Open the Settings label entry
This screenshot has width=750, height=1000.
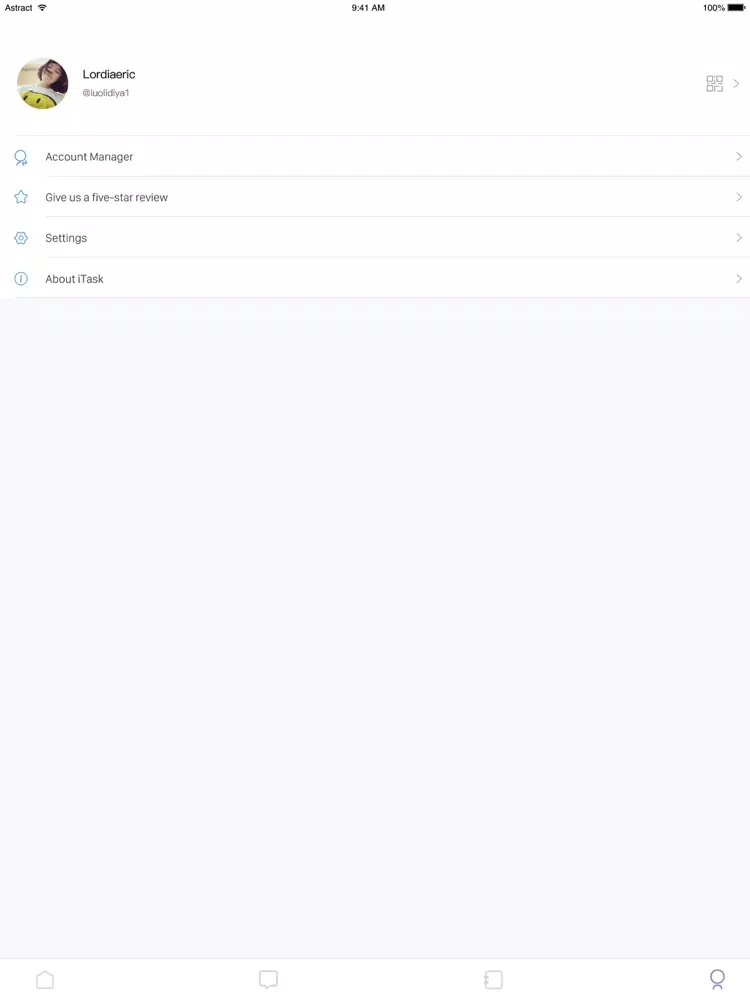pos(66,239)
